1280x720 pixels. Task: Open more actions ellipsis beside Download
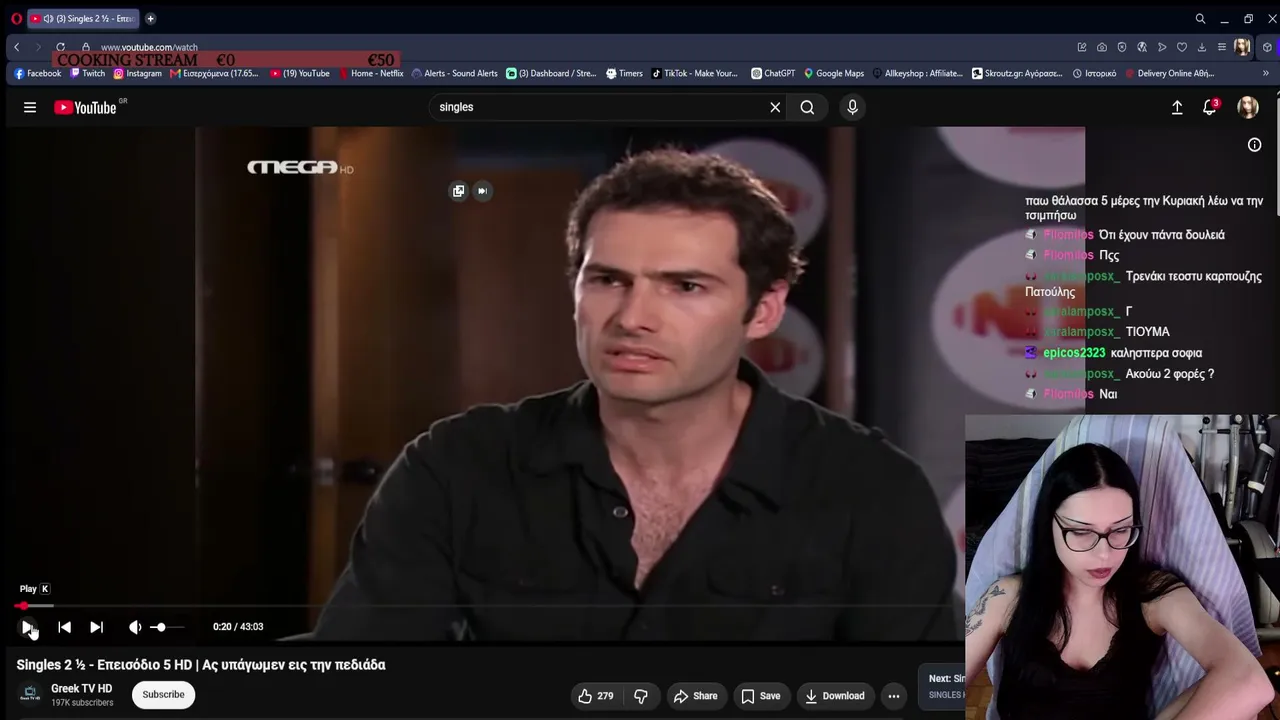click(894, 696)
